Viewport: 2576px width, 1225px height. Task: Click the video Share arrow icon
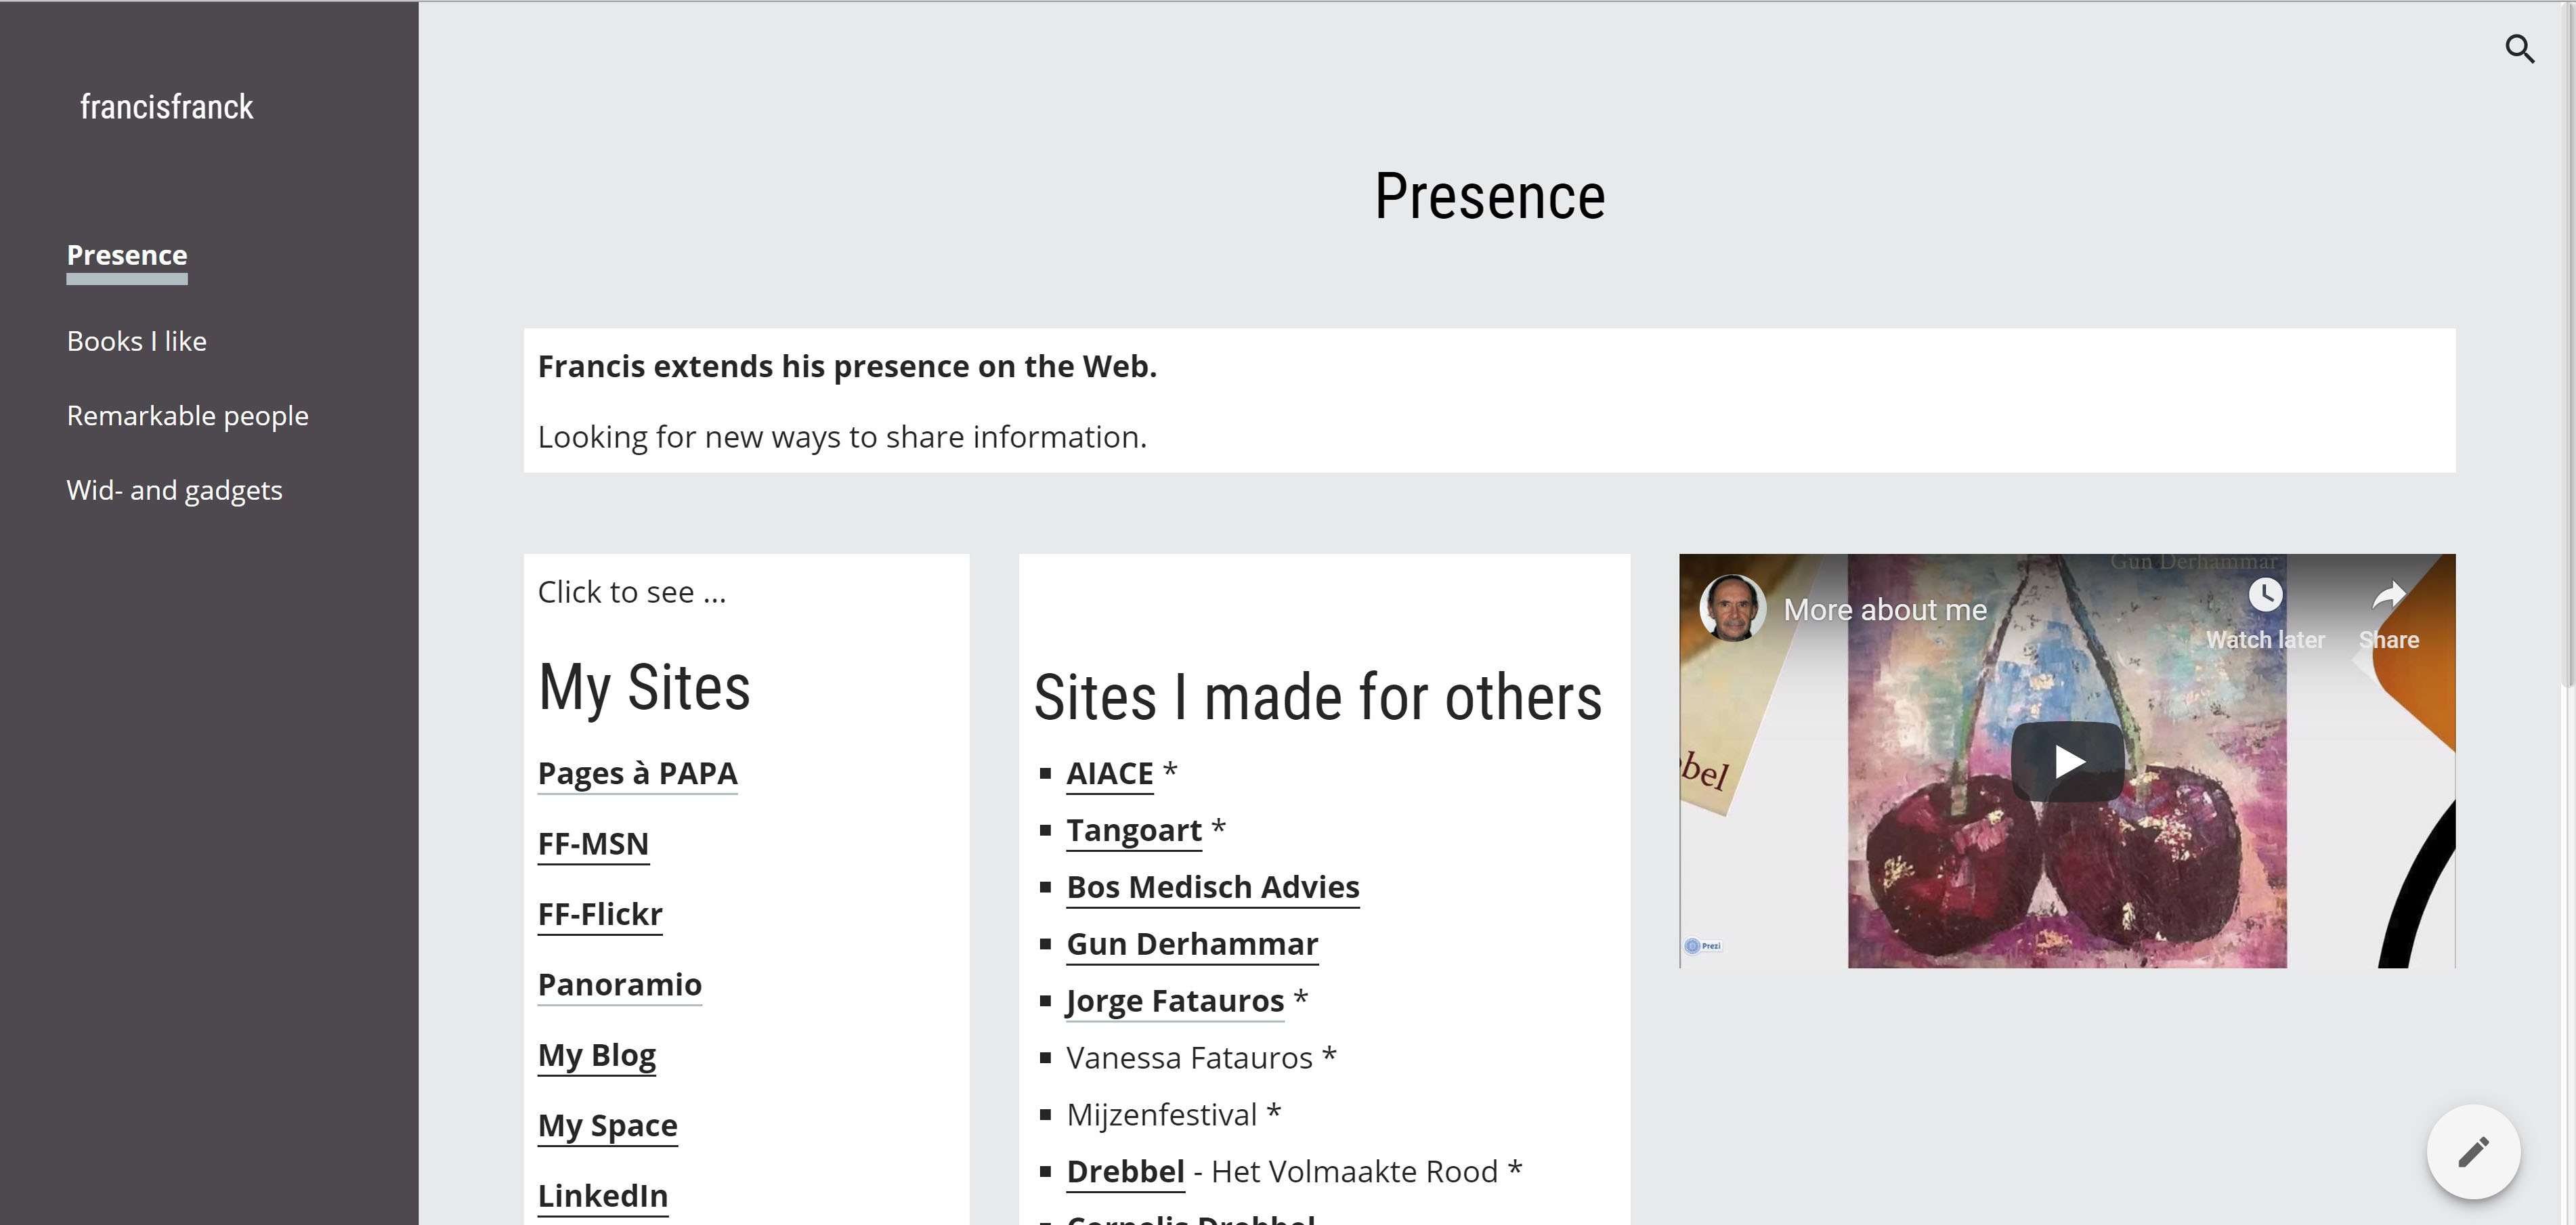(2389, 596)
